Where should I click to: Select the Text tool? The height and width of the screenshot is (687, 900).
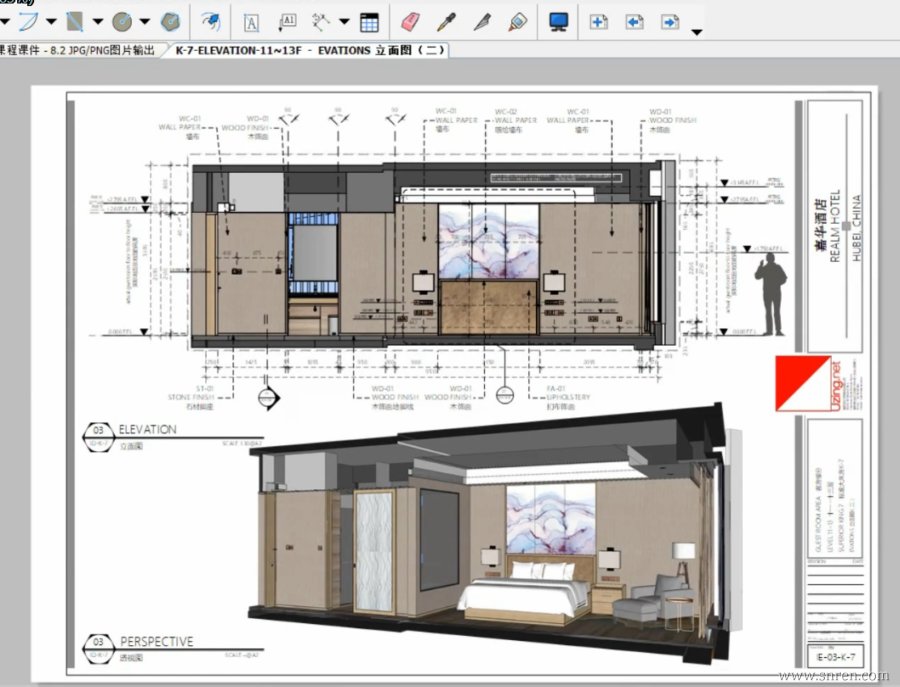(251, 22)
